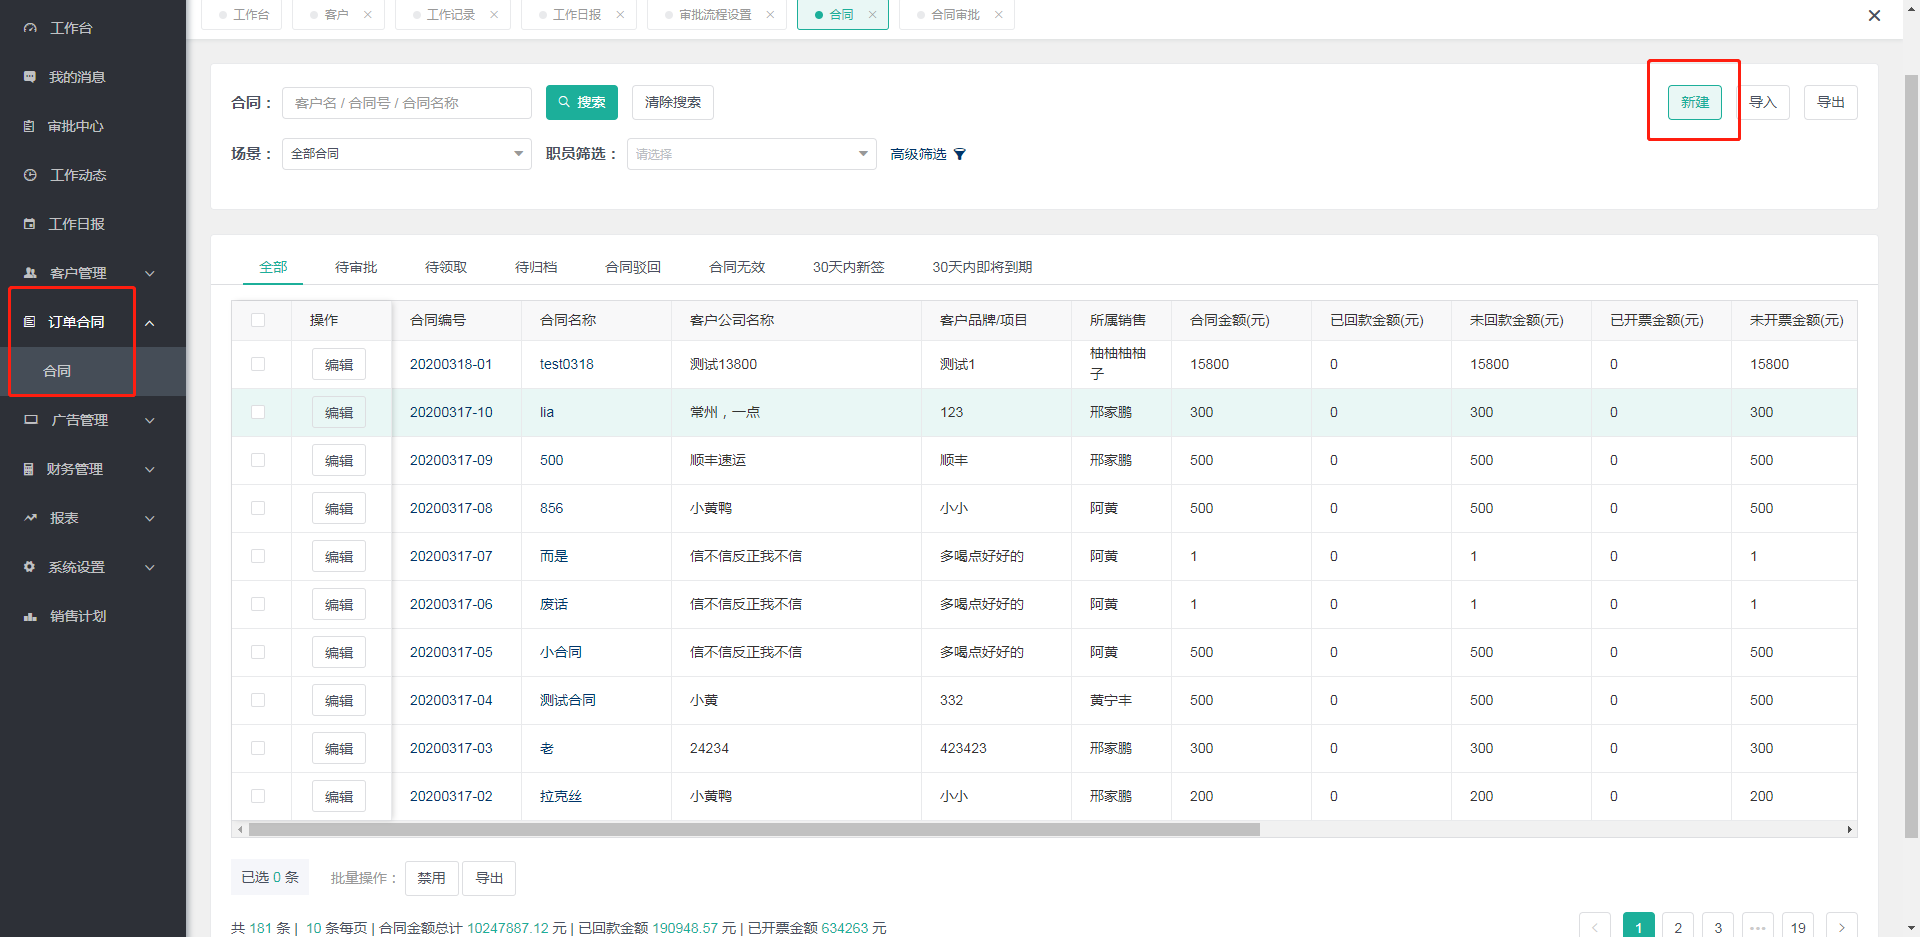1920x937 pixels.
Task: Go to next page arrow in pagination
Action: point(1842,927)
